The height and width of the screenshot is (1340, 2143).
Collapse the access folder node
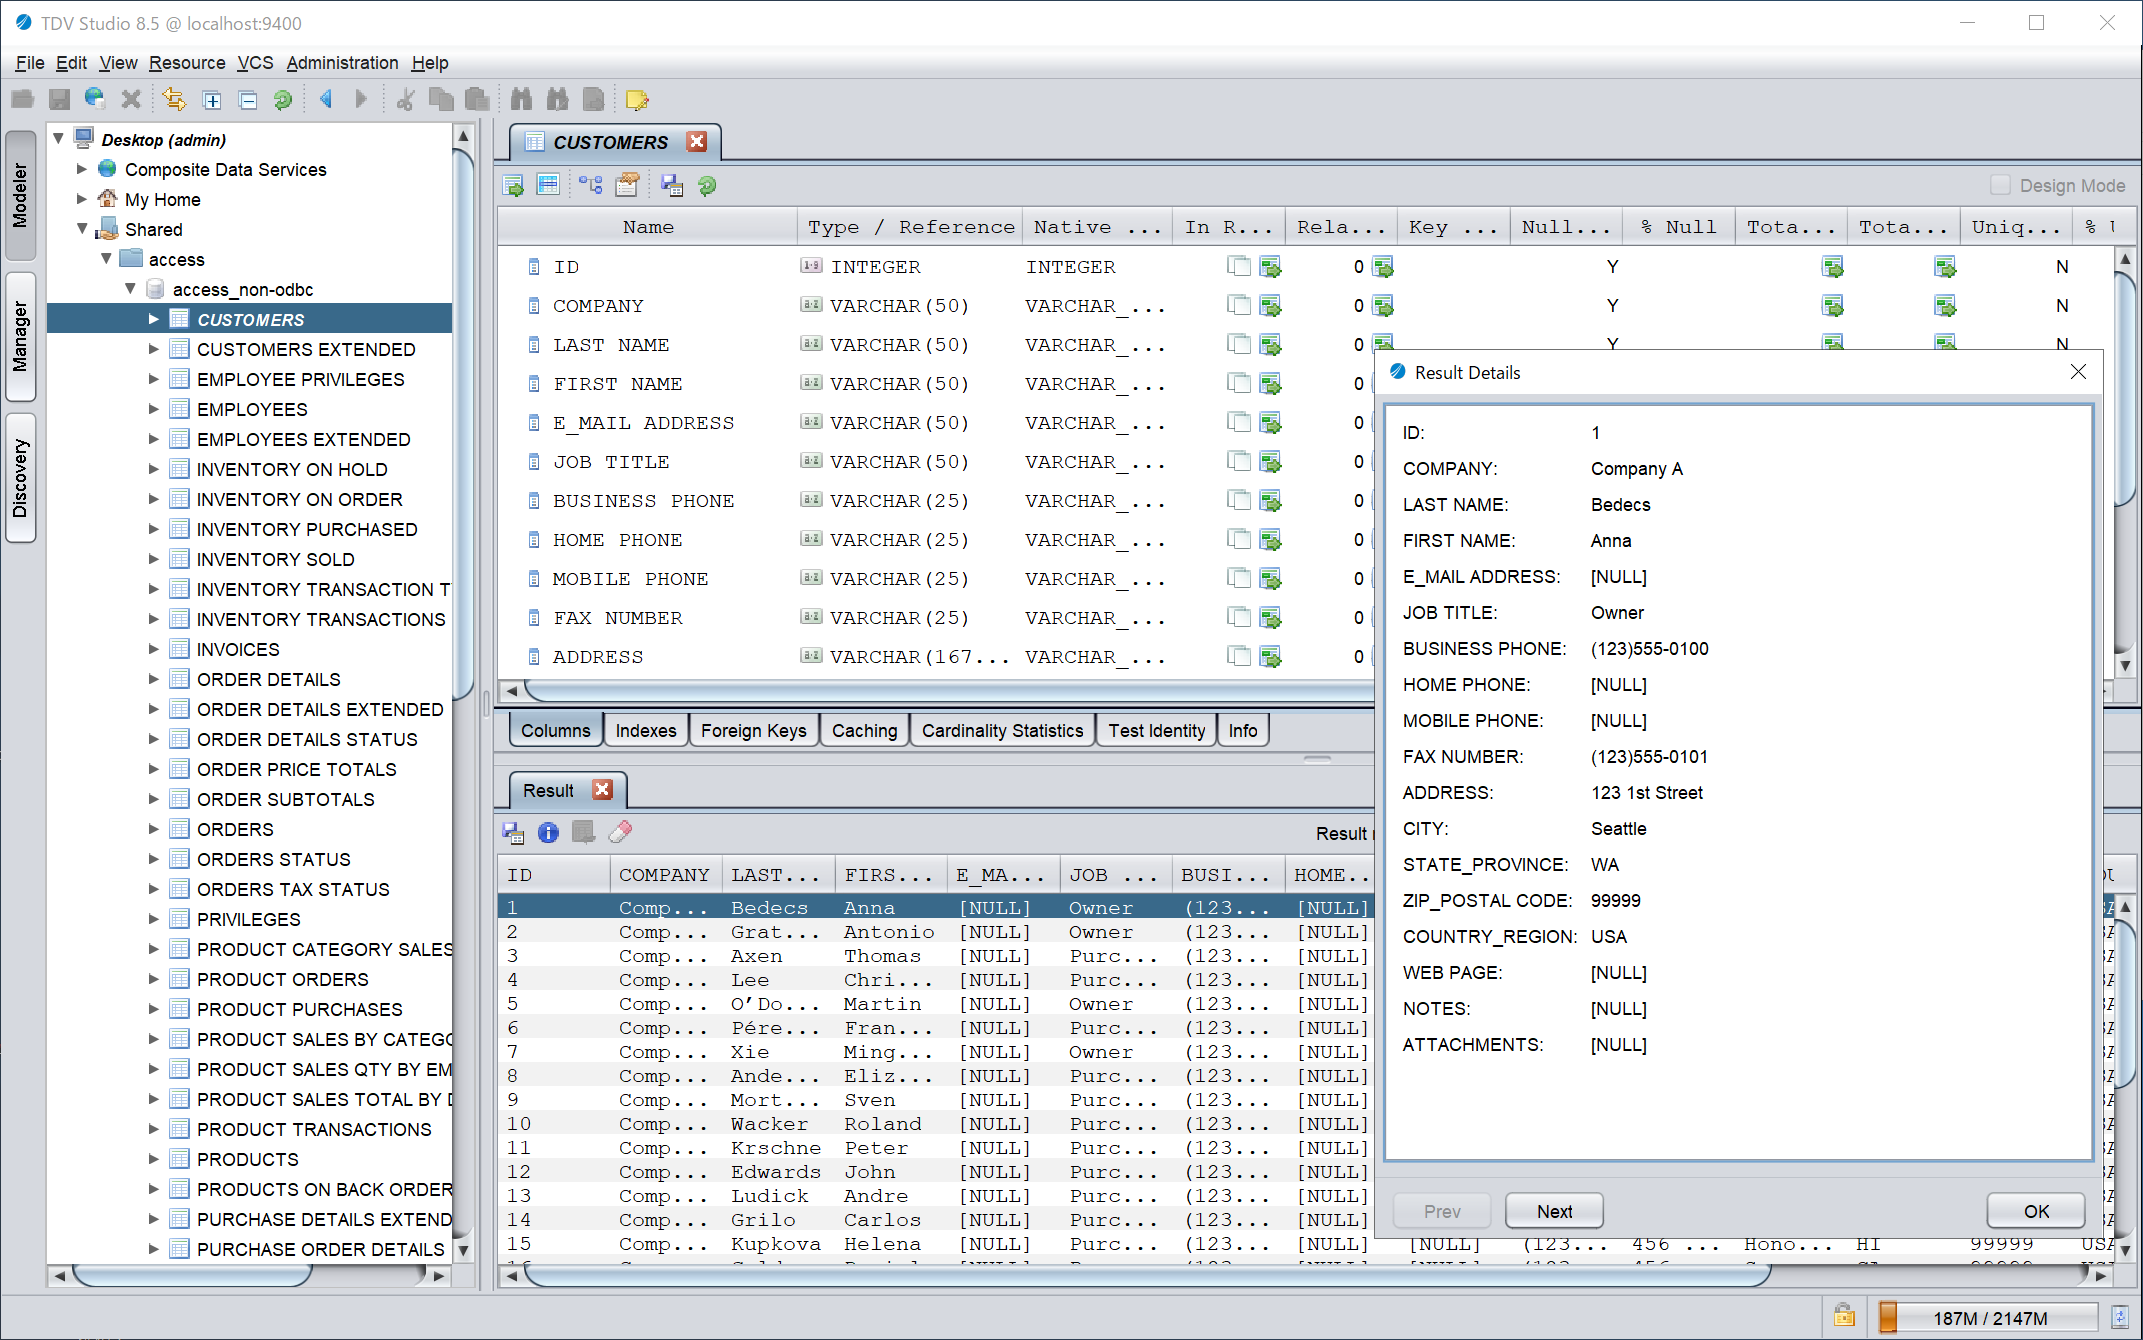point(106,259)
